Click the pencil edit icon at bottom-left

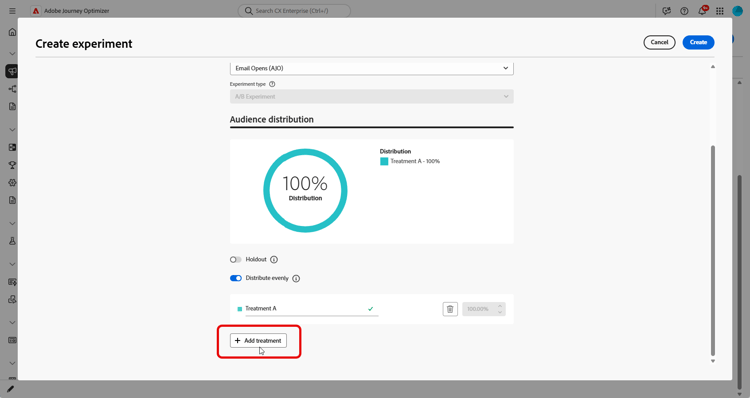11,389
